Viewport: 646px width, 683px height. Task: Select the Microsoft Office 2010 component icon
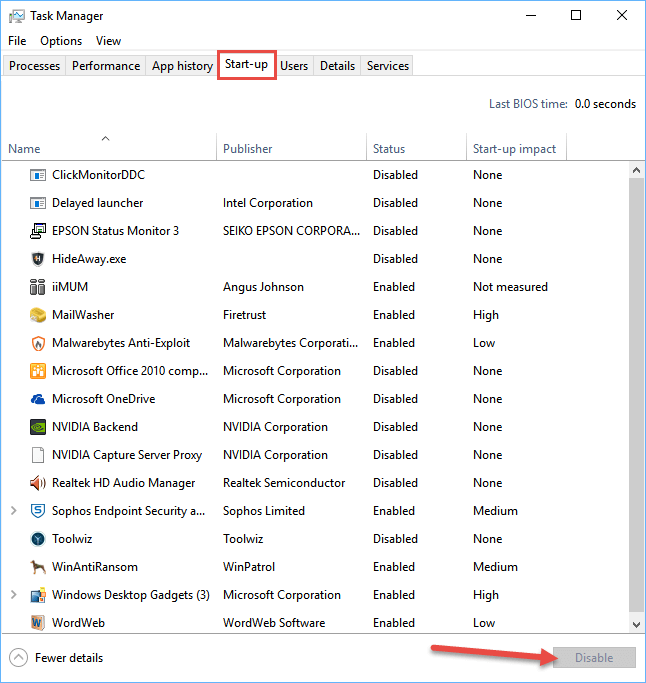pyautogui.click(x=38, y=371)
